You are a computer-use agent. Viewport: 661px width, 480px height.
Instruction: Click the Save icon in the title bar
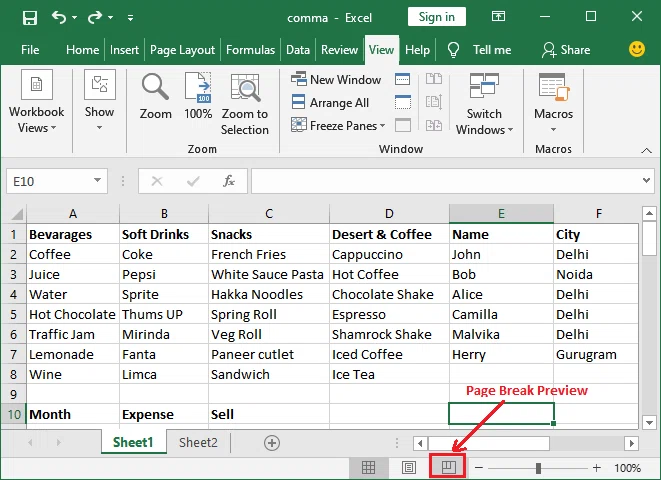30,18
